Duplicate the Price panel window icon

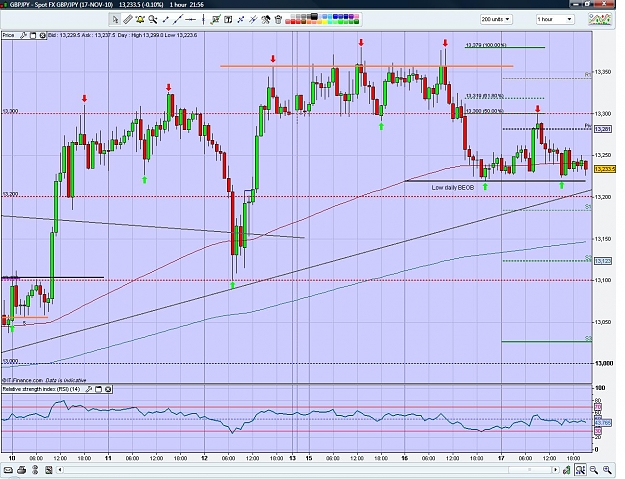coord(33,35)
